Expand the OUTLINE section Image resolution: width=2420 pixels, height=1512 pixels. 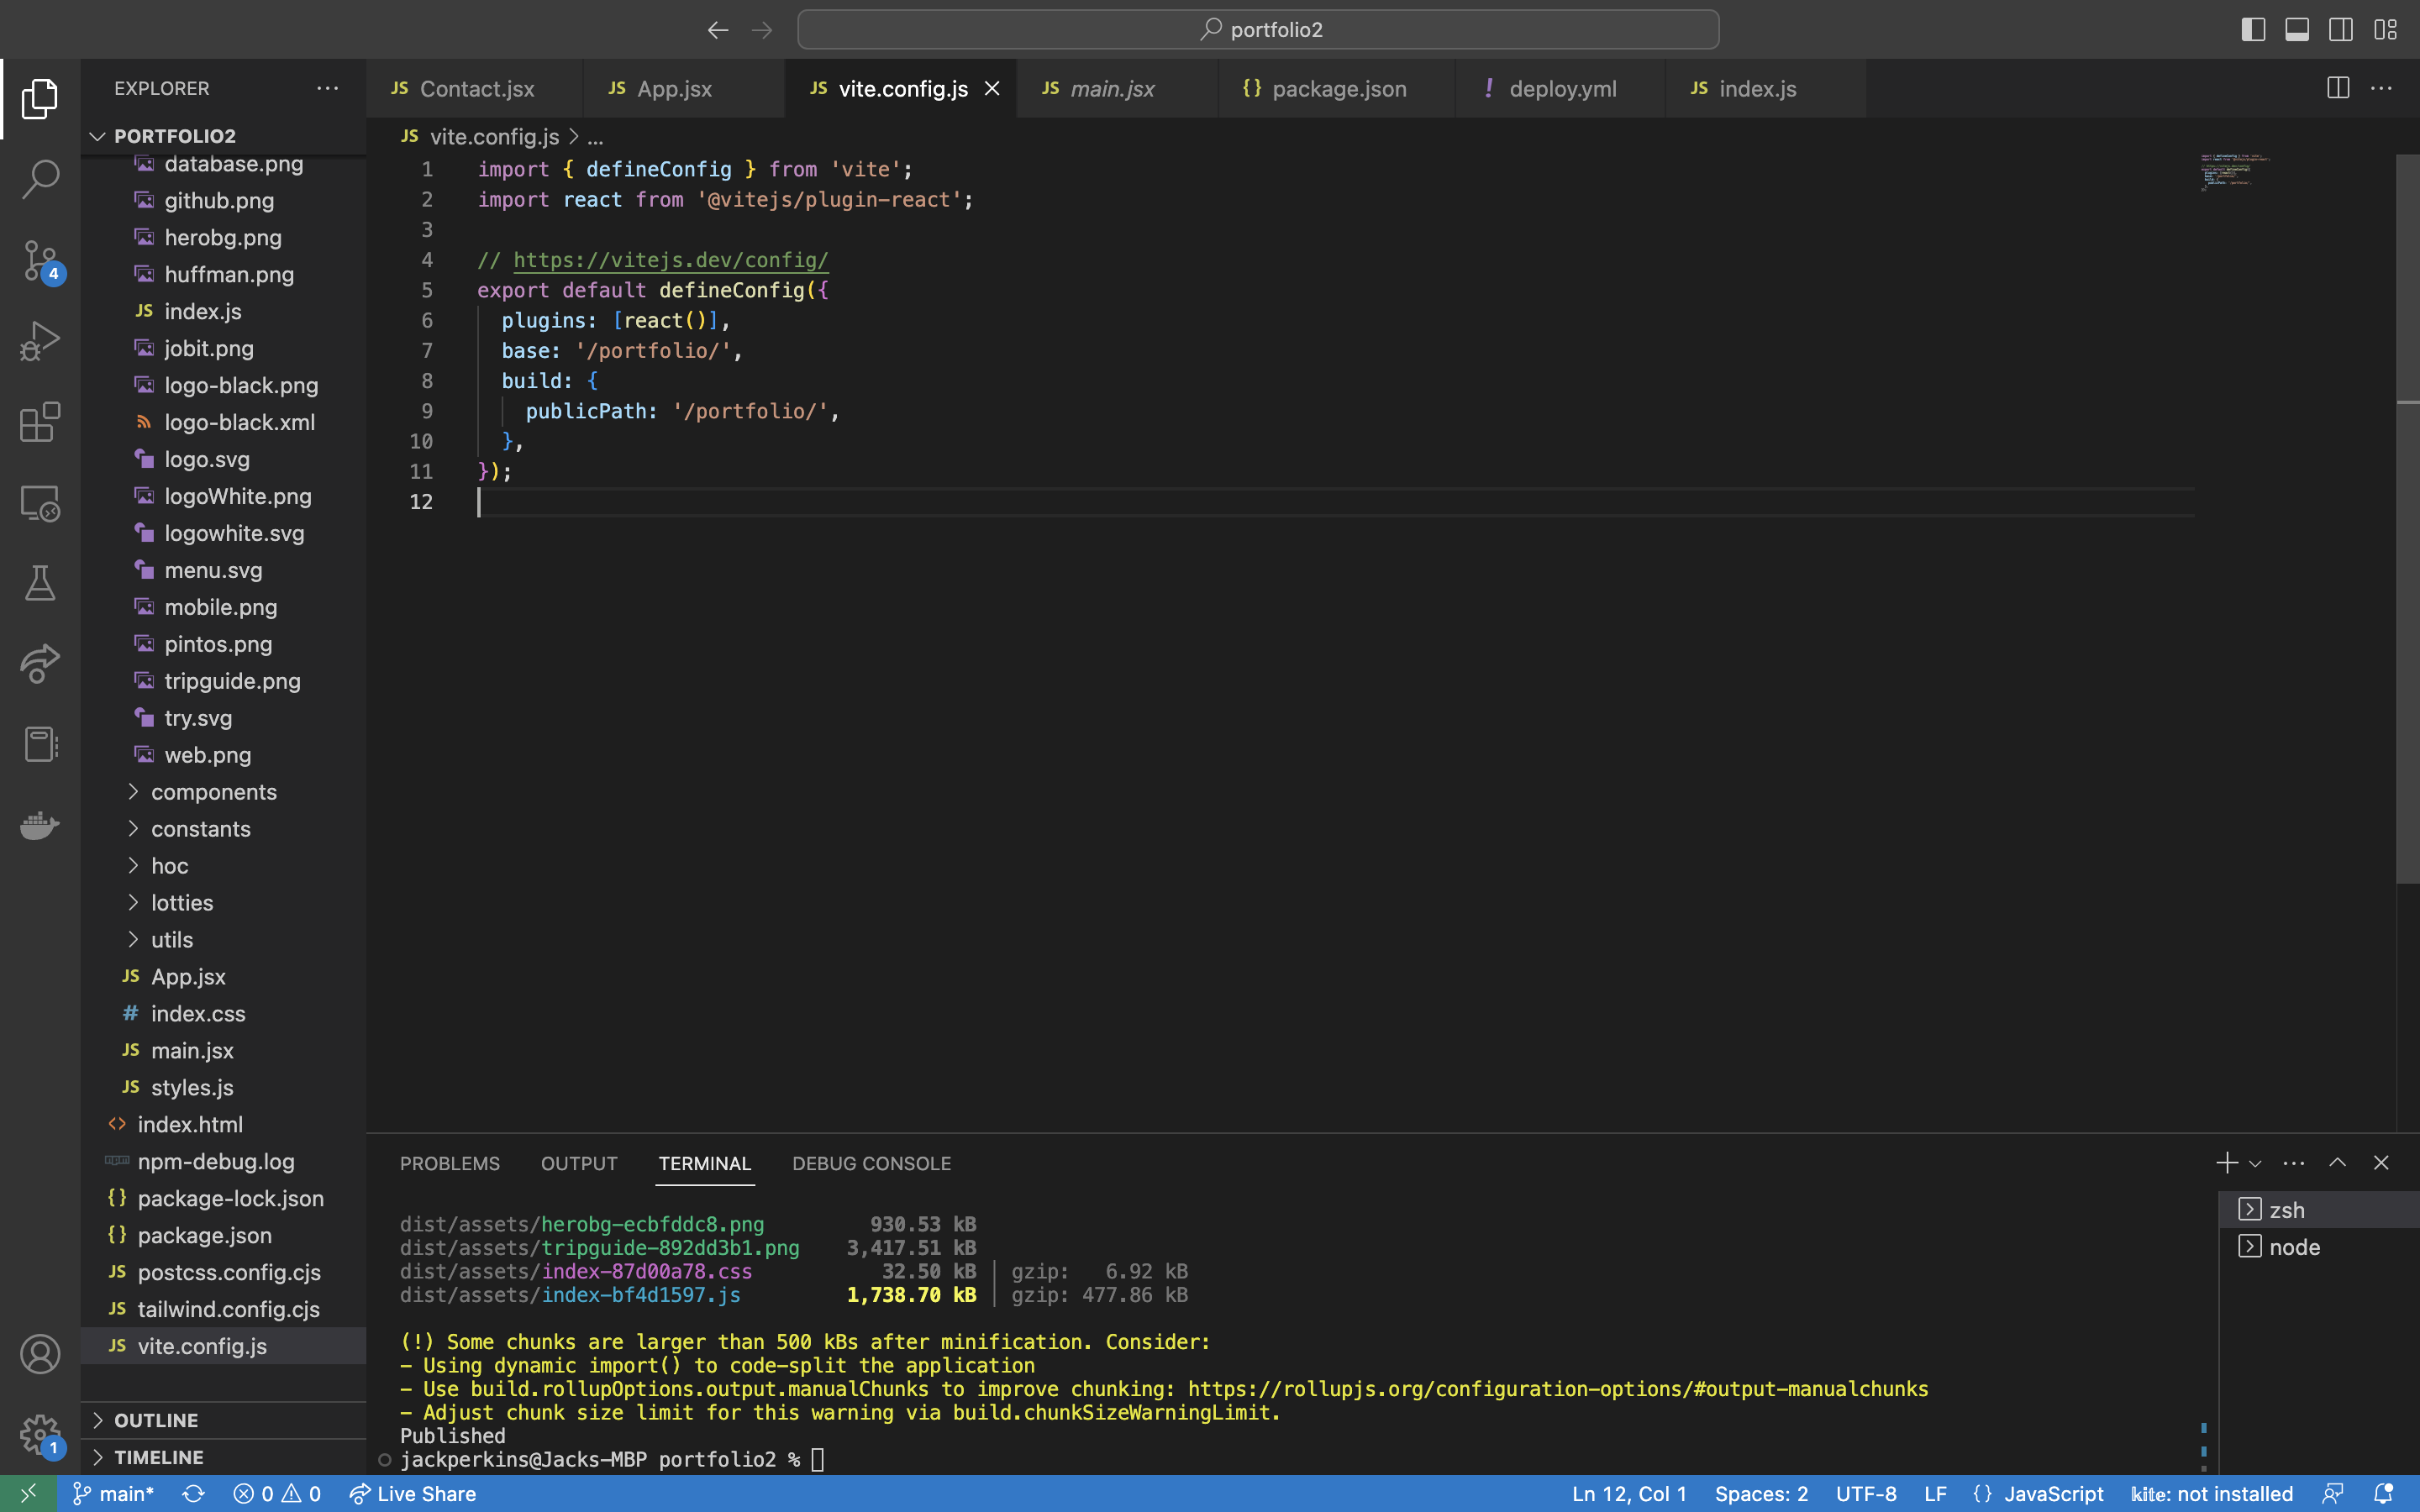[x=224, y=1420]
